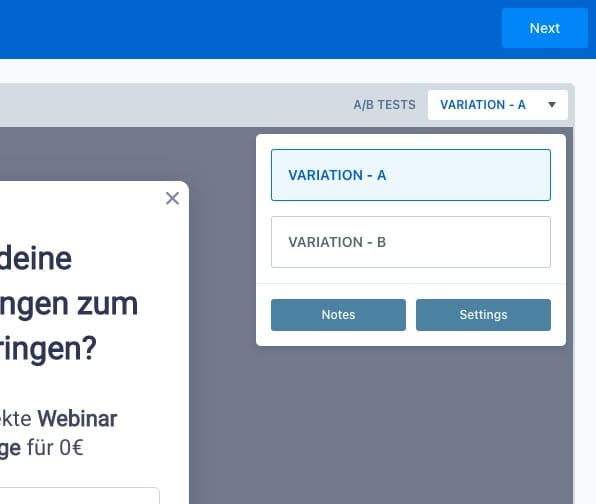Image resolution: width=596 pixels, height=504 pixels.
Task: Open the Notes panel button
Action: tap(338, 315)
